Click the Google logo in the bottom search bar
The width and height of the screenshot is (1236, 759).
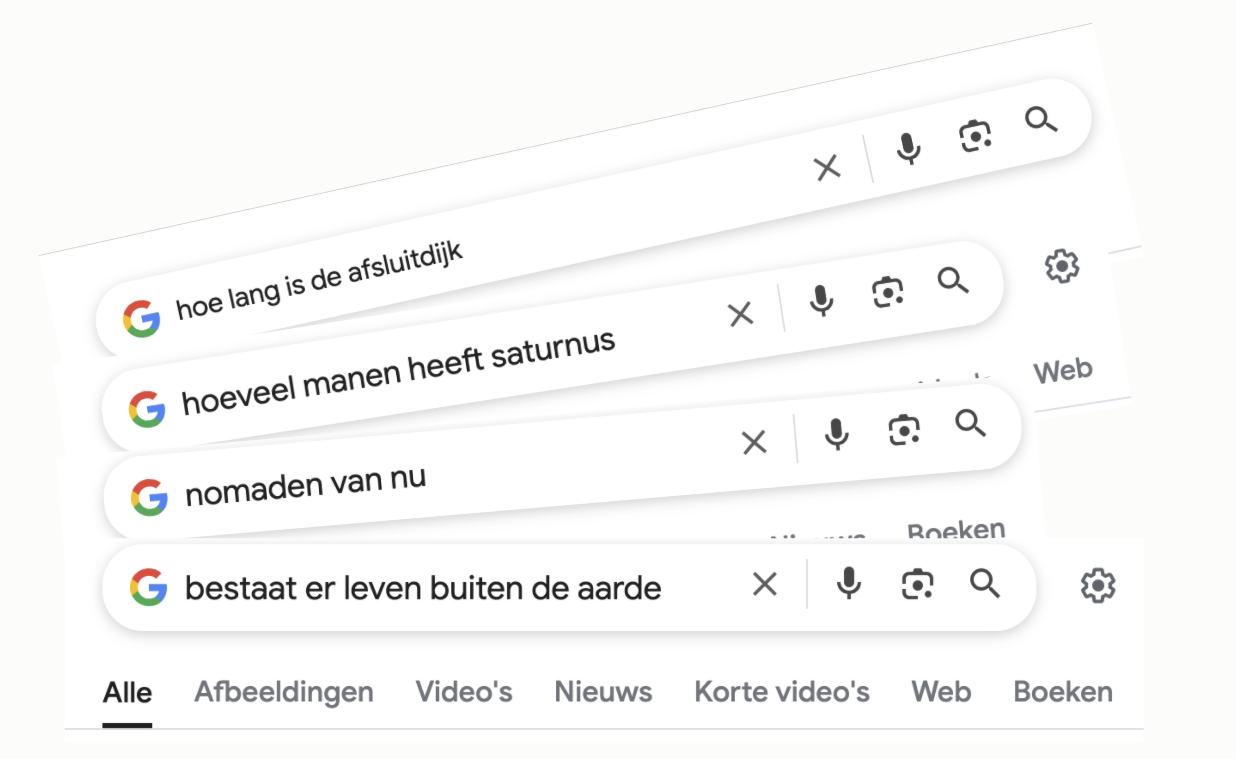148,588
